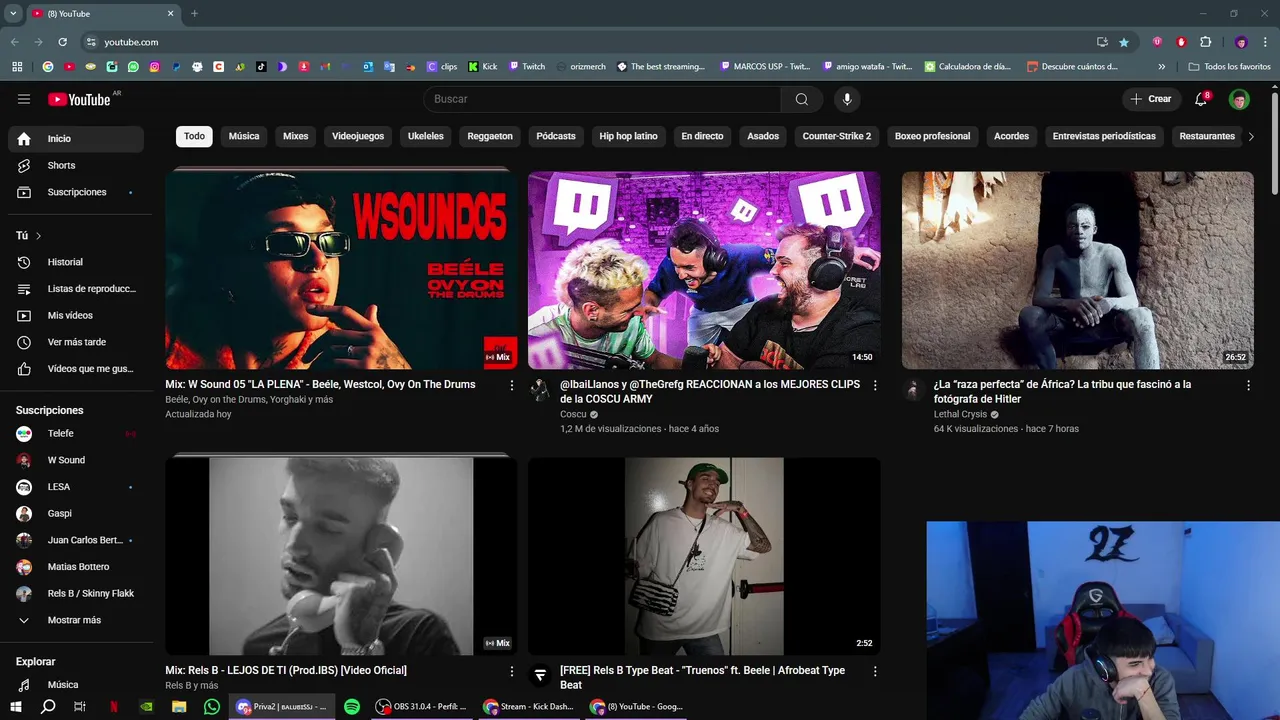1280x720 pixels.
Task: Open the Telefe subscription channel
Action: 76,433
